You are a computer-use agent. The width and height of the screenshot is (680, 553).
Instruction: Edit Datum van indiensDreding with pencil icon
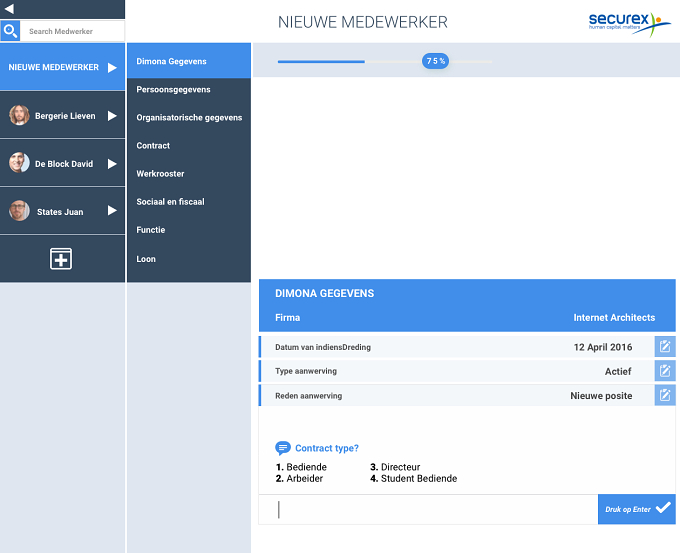665,347
